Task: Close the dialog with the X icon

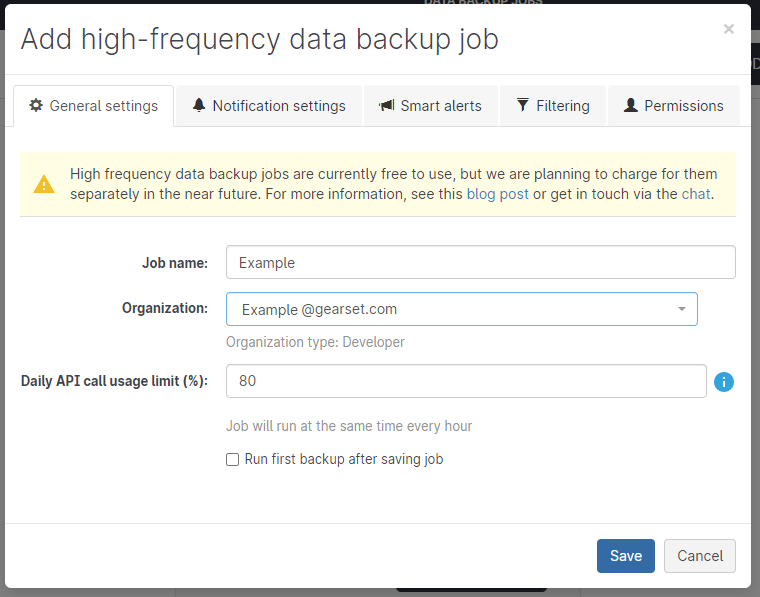Action: tap(729, 30)
